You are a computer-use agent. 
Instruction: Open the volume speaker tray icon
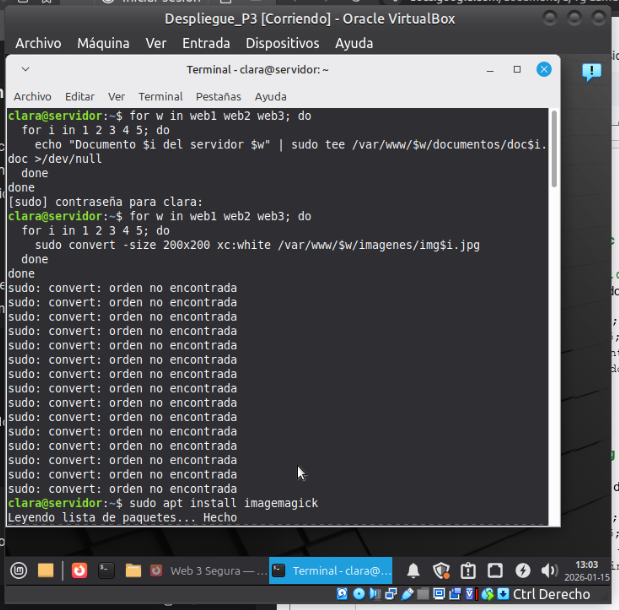(548, 571)
